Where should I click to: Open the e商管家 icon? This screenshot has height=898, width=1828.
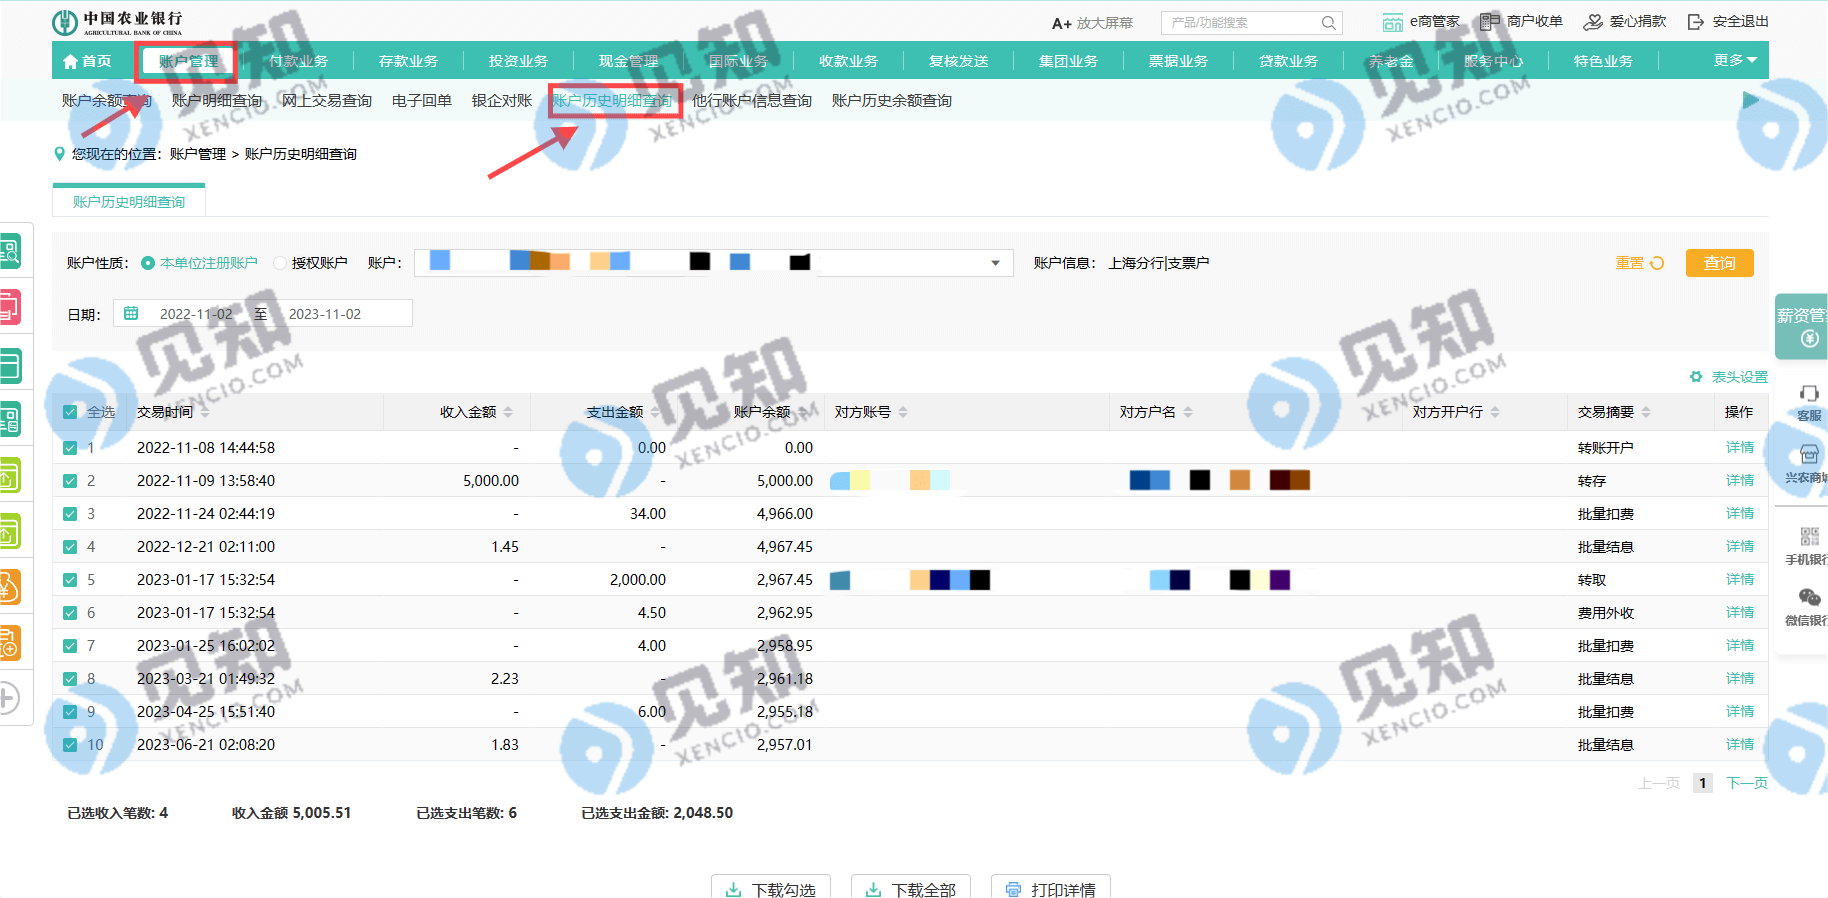(1392, 22)
